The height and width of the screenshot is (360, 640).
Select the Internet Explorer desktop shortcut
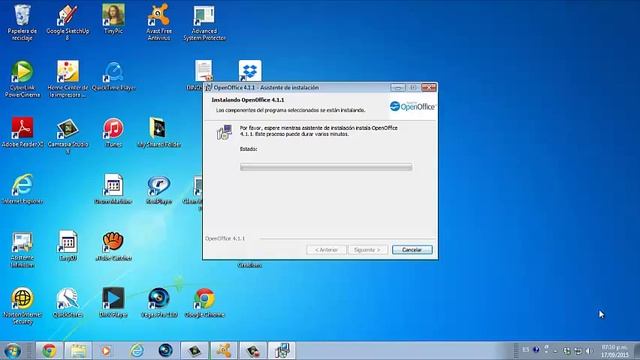[x=22, y=189]
